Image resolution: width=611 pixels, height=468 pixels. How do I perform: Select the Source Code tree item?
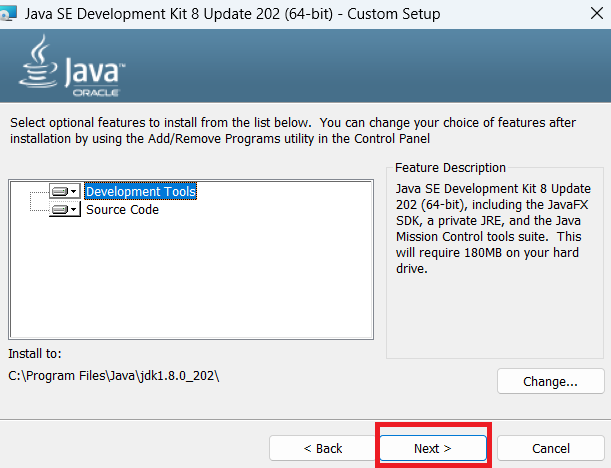[122, 210]
